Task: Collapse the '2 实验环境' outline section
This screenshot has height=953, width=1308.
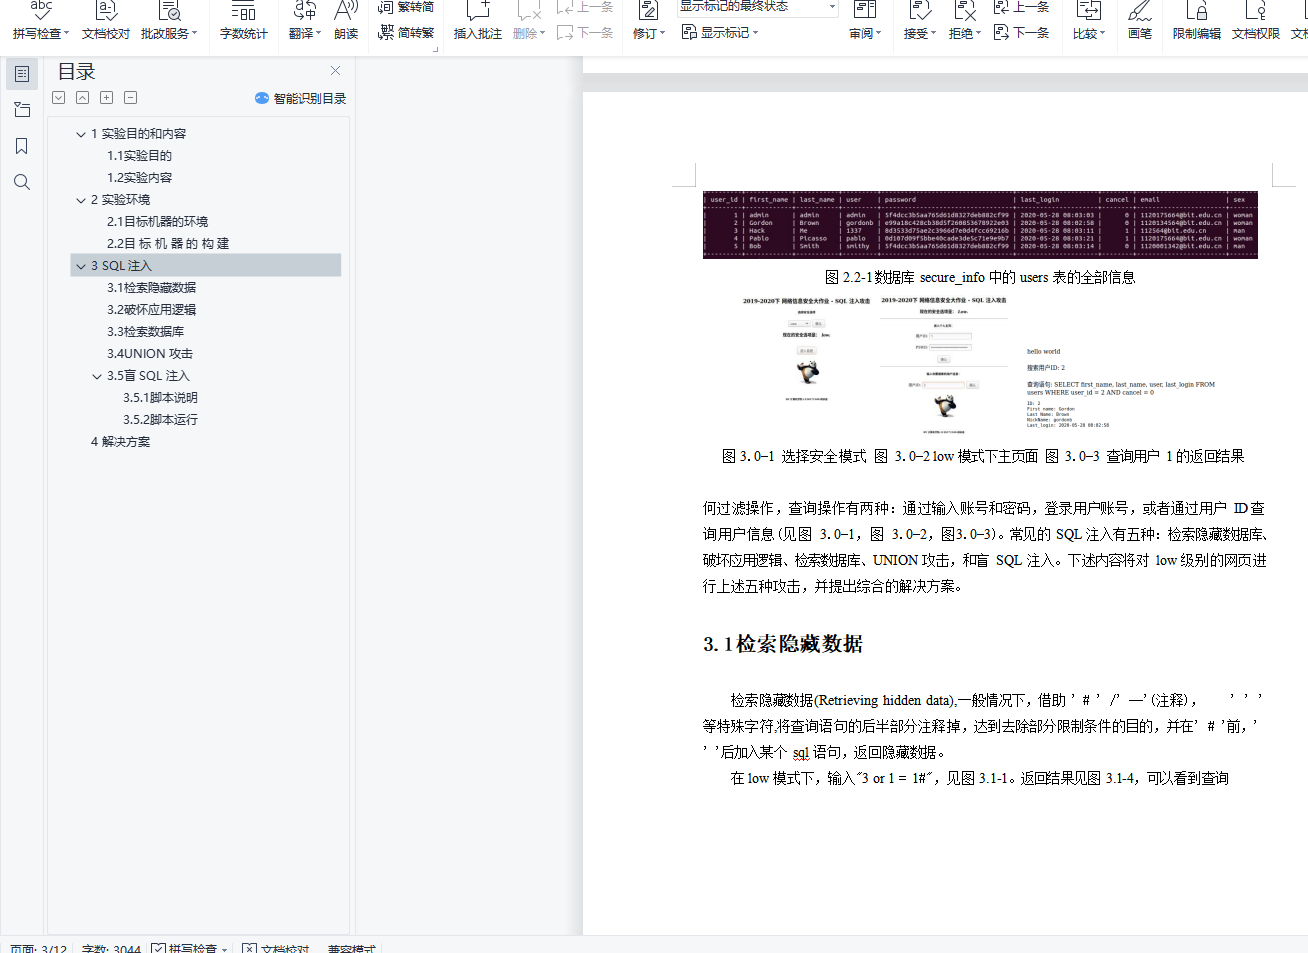Action: click(81, 200)
